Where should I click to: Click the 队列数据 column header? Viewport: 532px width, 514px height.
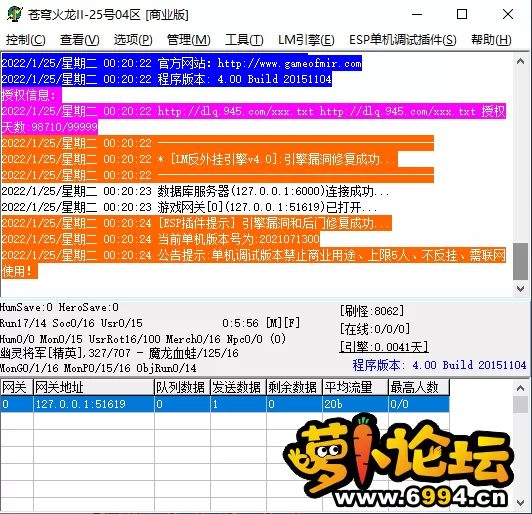click(x=182, y=387)
